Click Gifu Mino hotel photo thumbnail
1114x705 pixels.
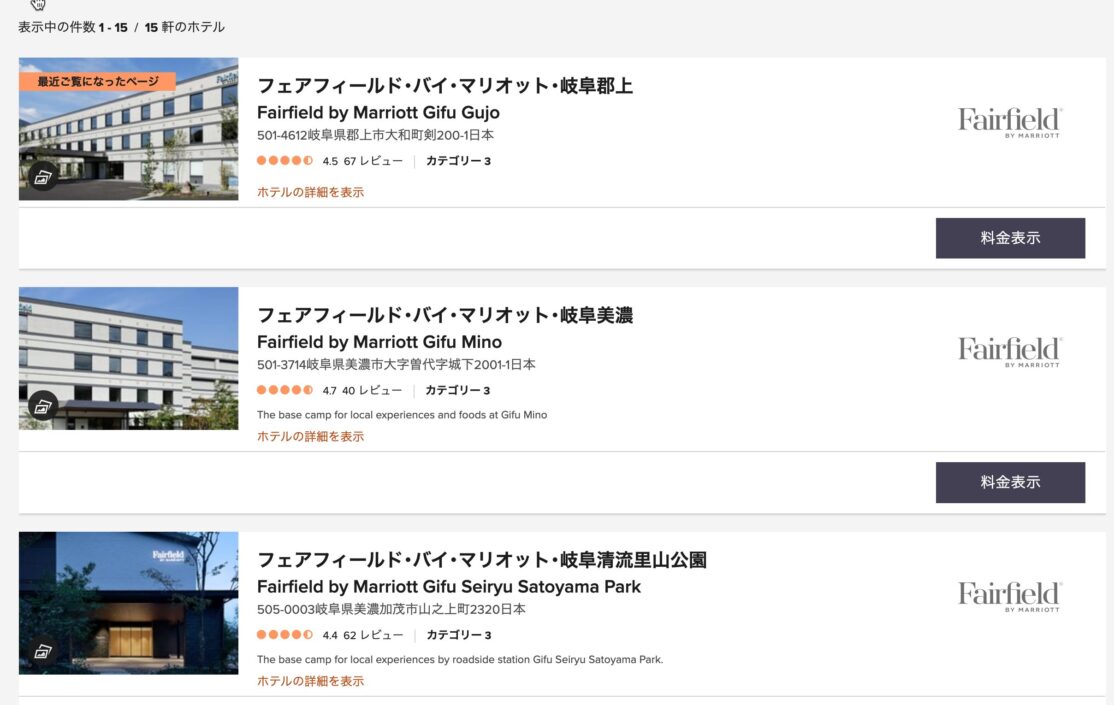coord(129,358)
